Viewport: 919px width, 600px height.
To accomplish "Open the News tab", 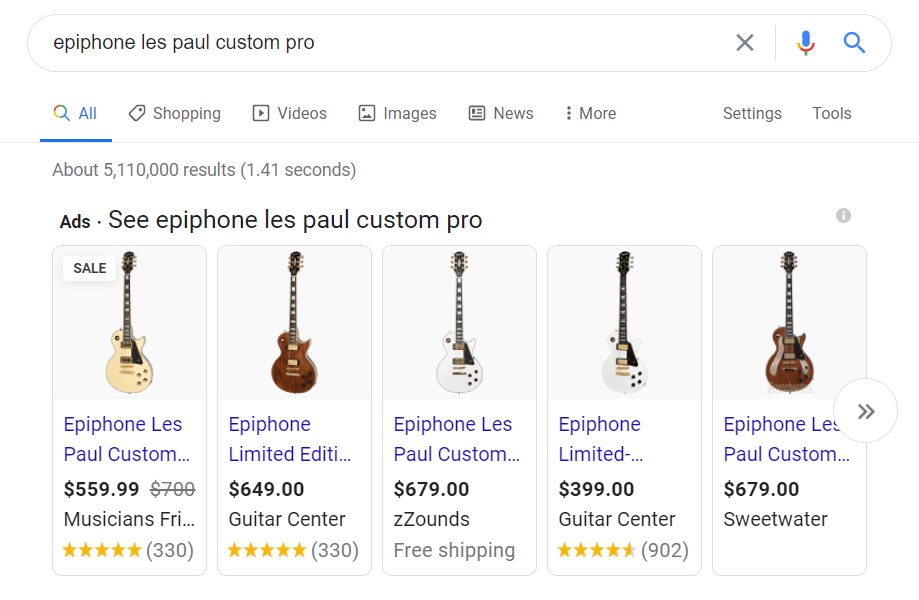I will [501, 114].
